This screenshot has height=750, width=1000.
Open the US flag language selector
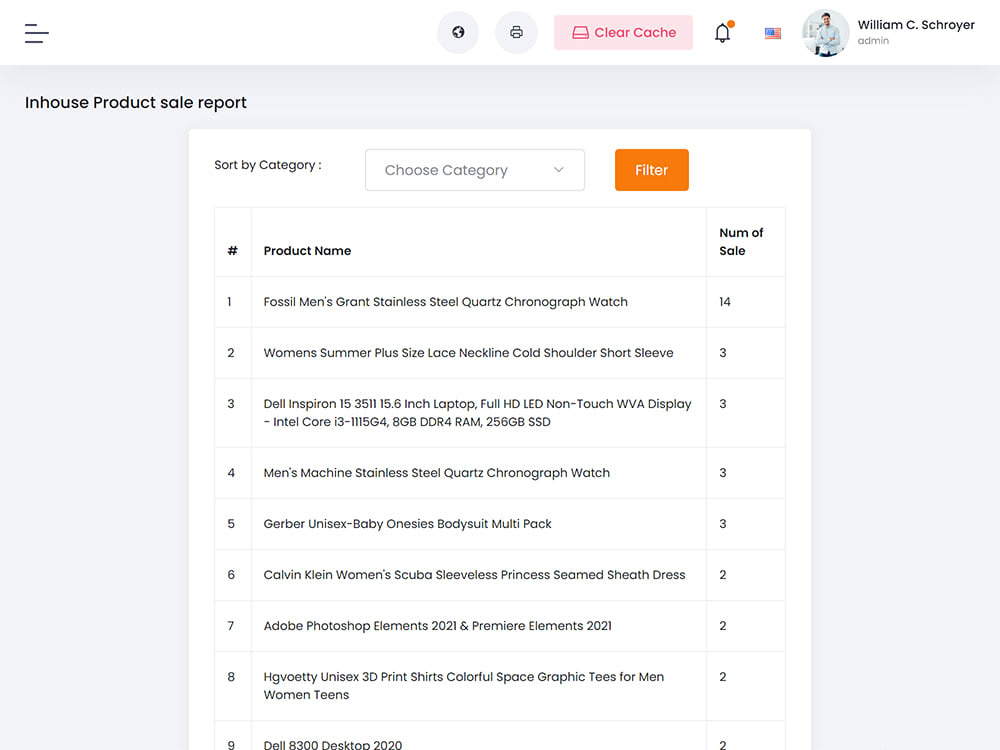(772, 33)
